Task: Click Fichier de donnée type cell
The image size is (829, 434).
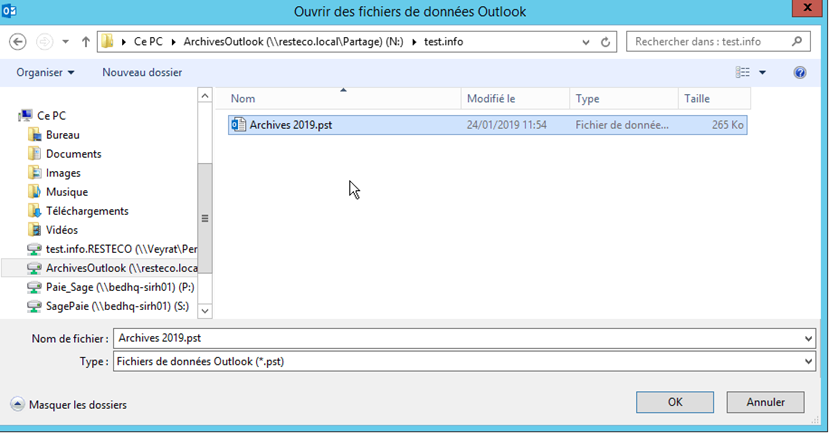Action: [x=622, y=125]
